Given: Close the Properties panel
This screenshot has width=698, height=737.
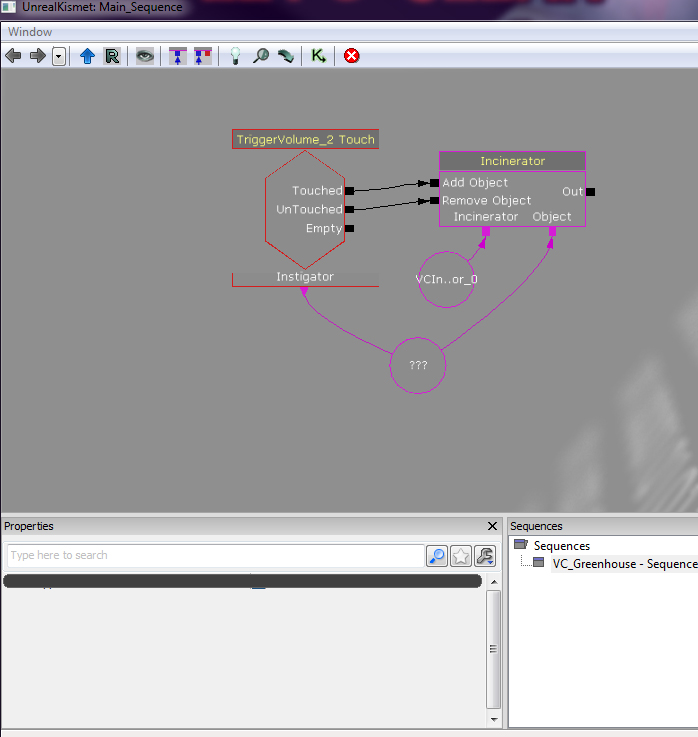Looking at the screenshot, I should pos(492,526).
